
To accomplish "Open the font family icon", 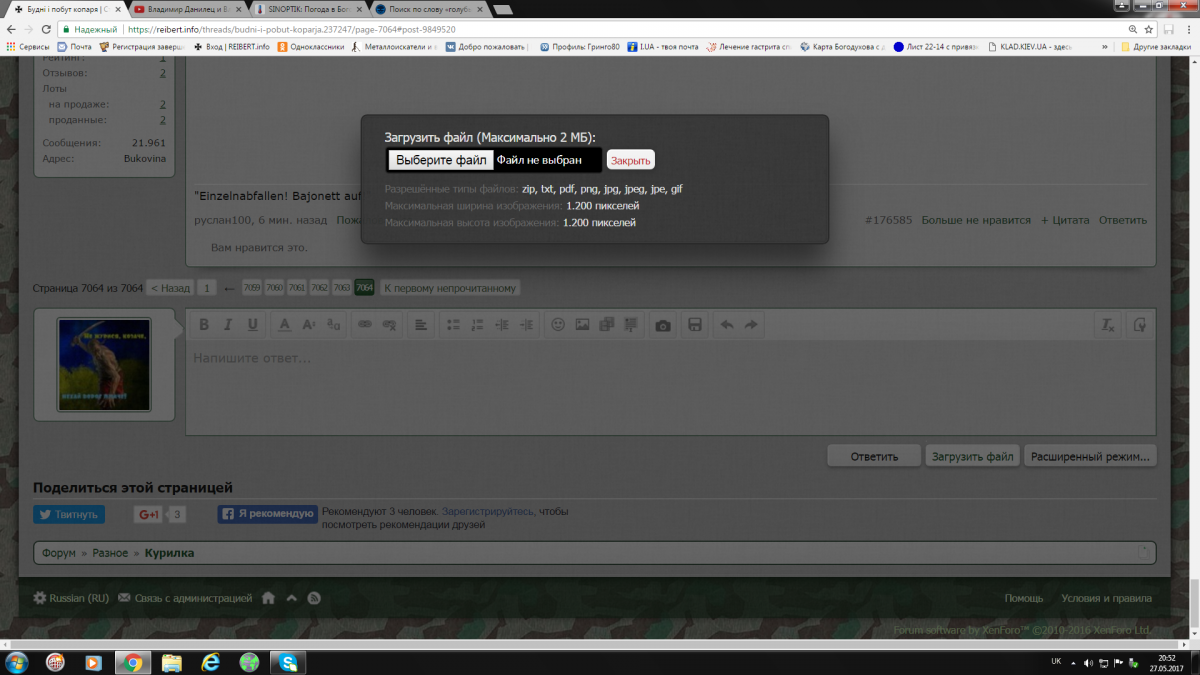I will 334,325.
